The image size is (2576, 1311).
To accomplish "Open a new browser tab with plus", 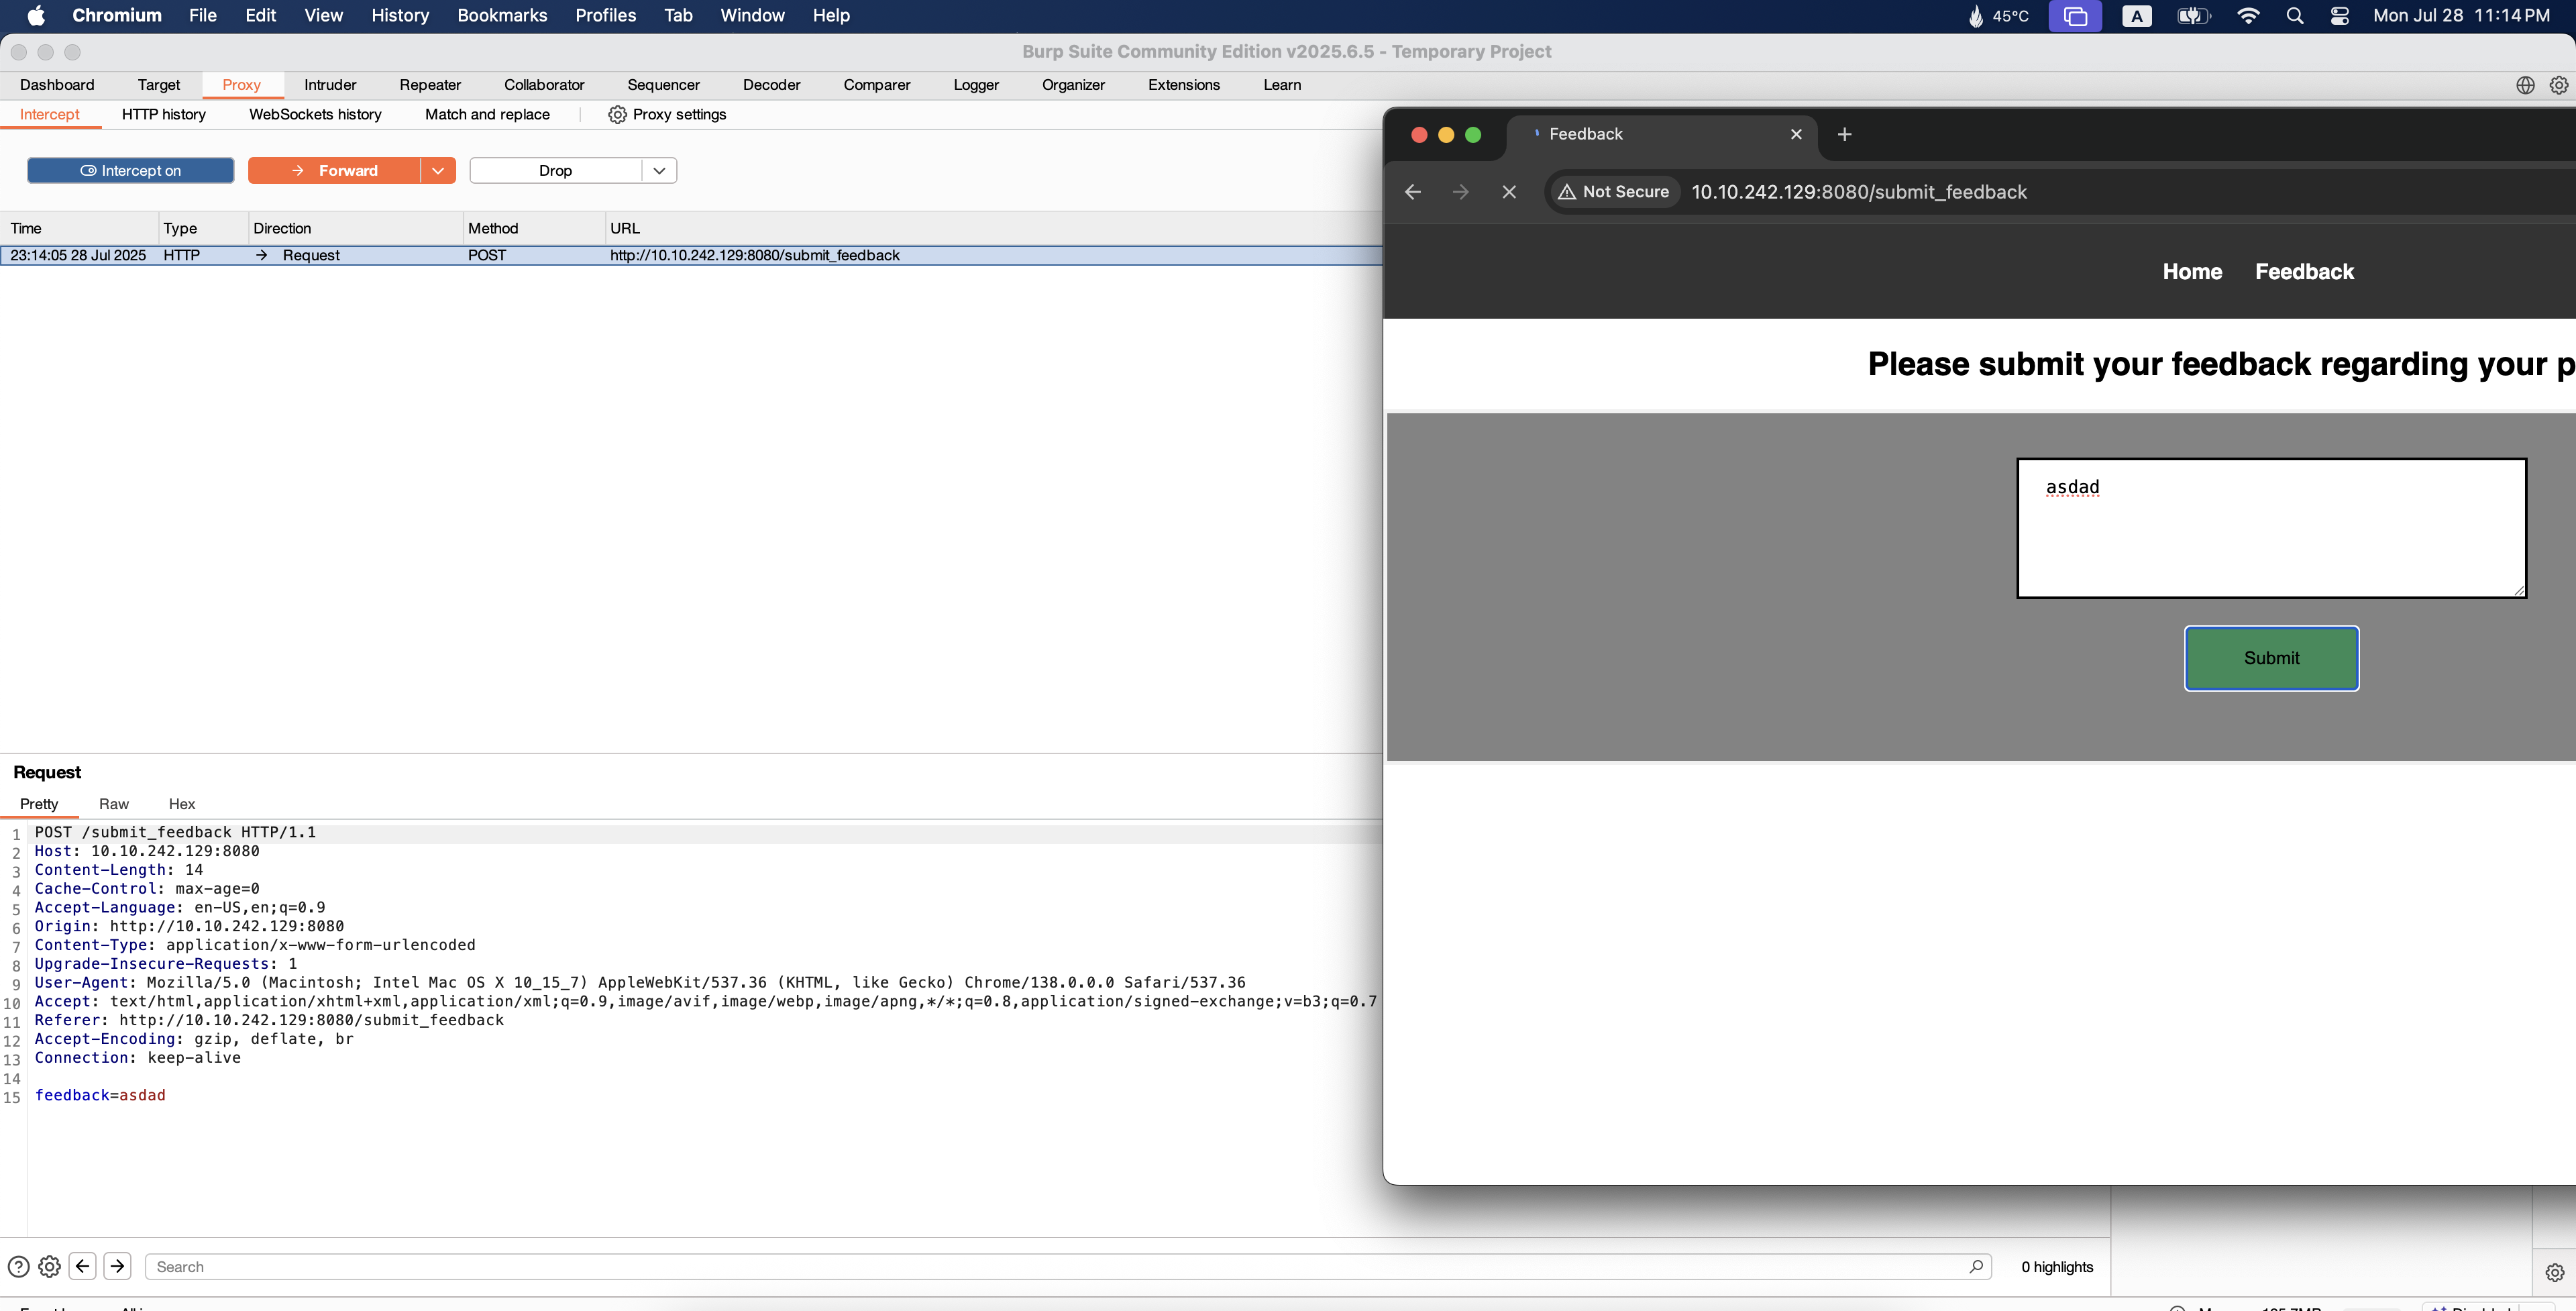I will (x=1844, y=134).
